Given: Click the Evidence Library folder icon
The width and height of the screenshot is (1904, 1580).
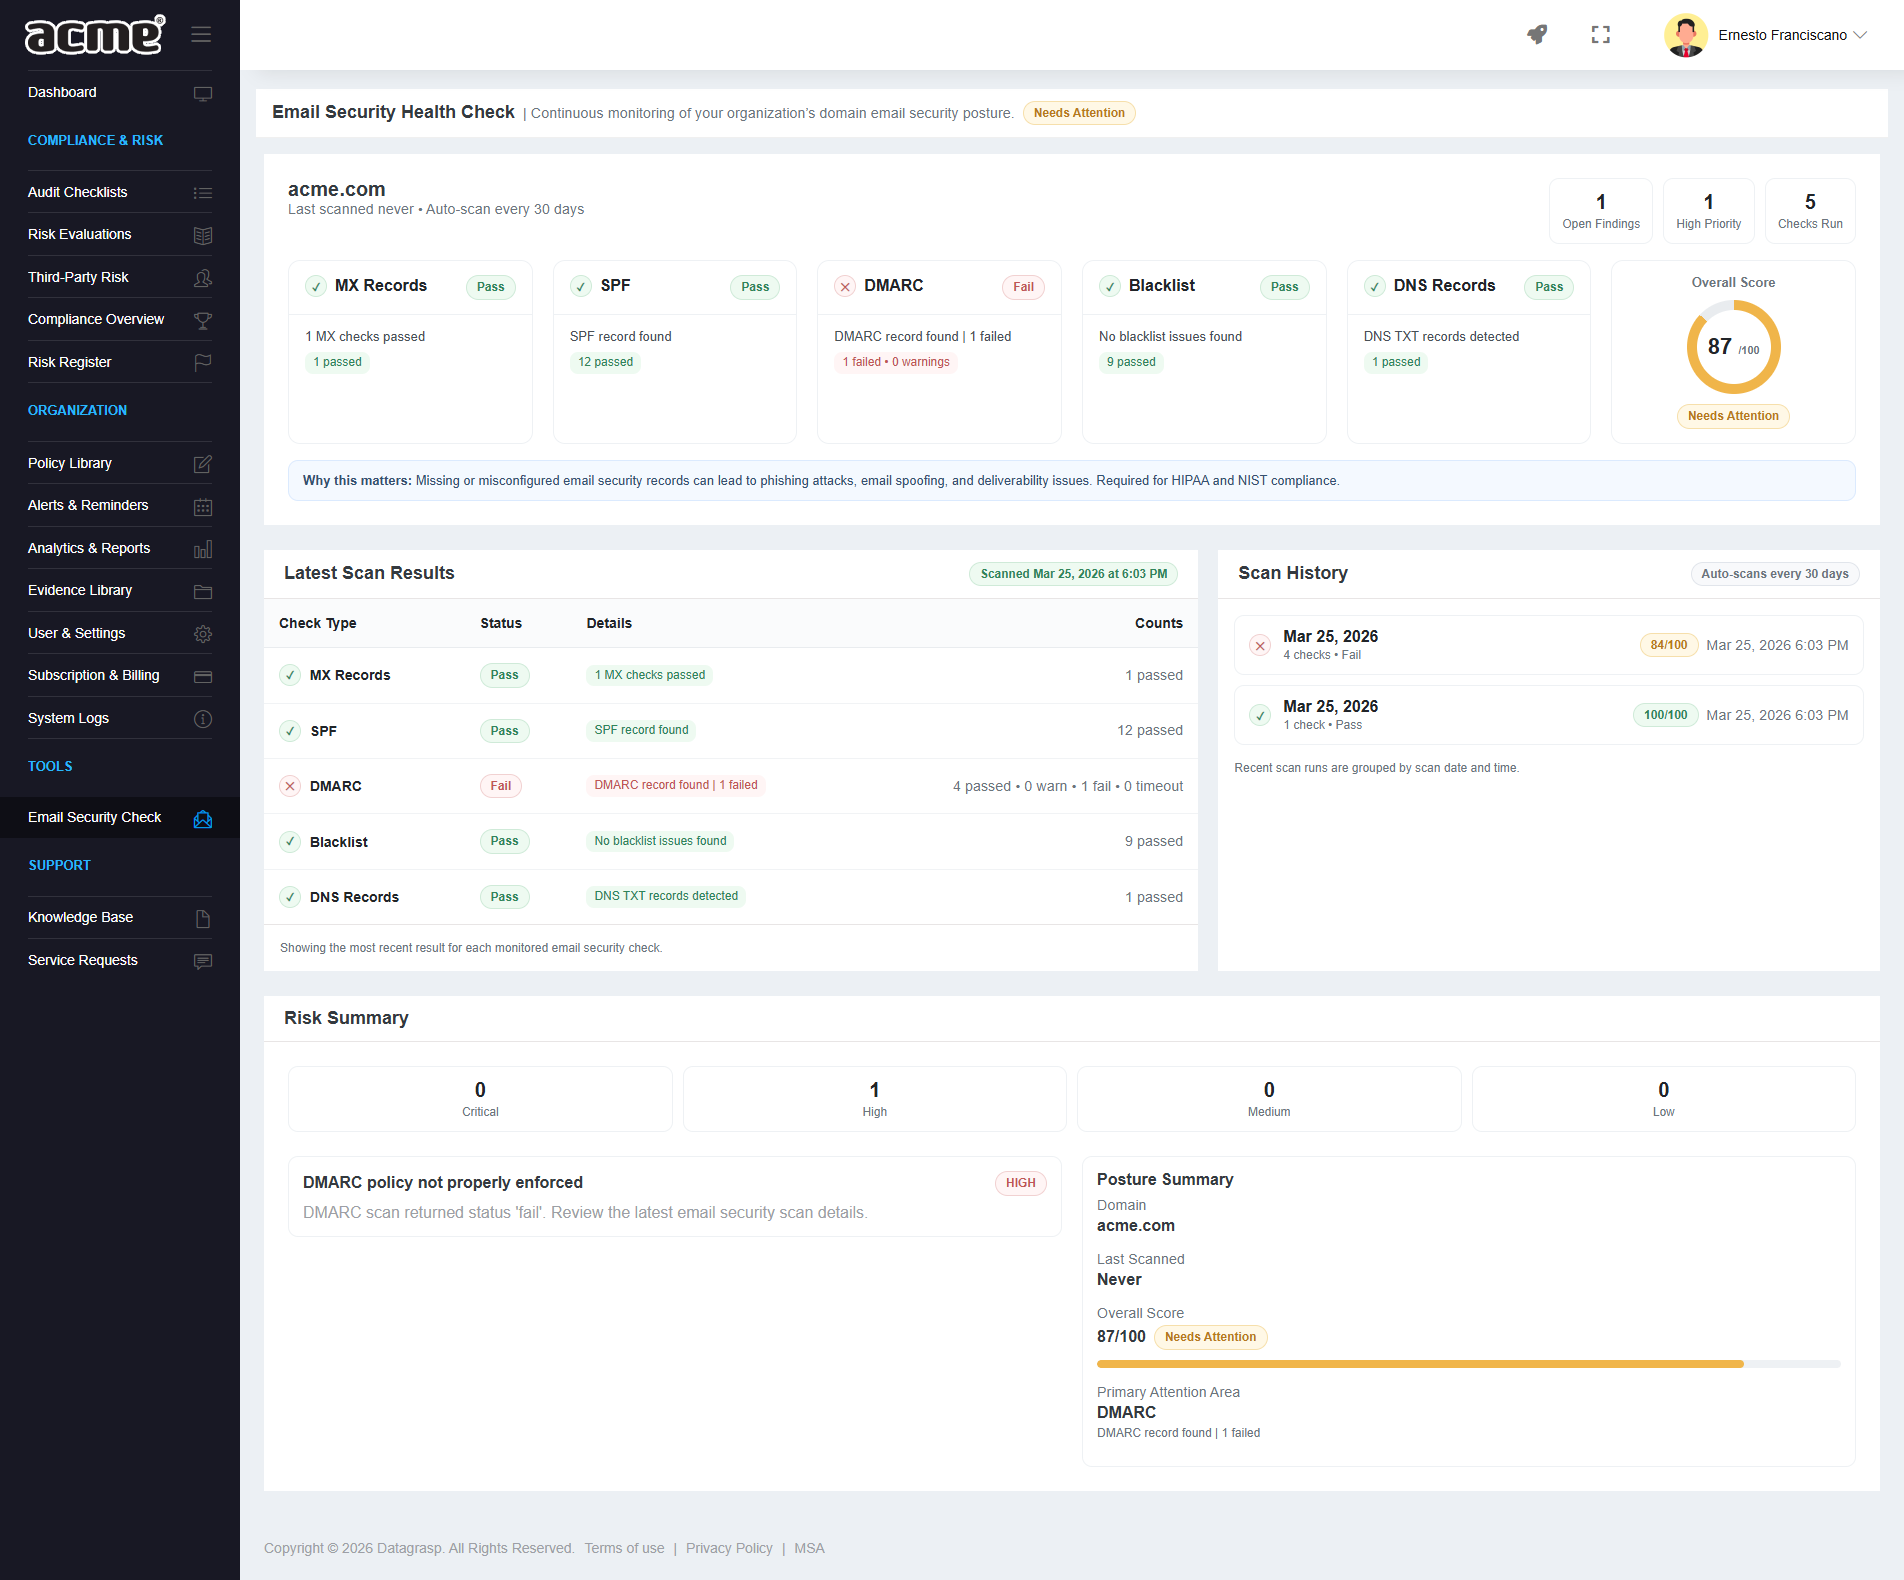Looking at the screenshot, I should click(x=203, y=592).
